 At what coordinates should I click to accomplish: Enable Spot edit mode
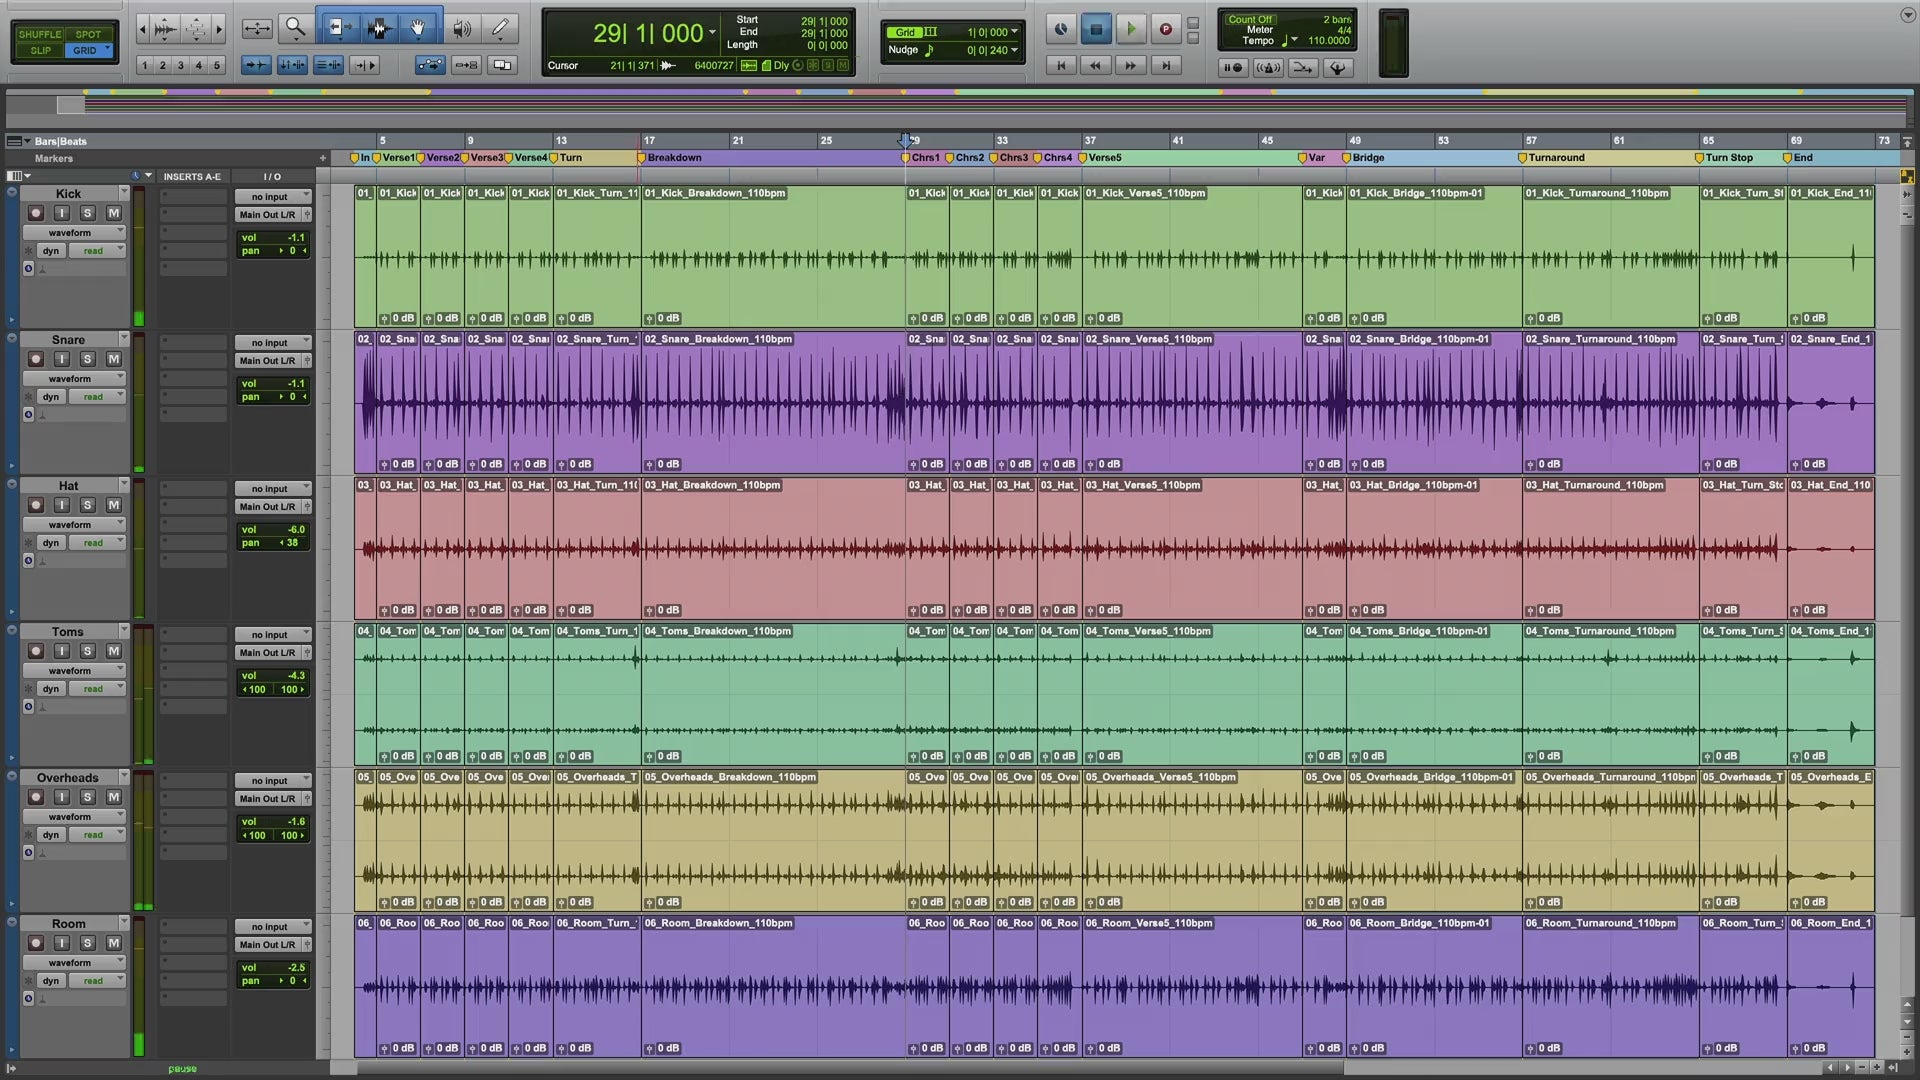click(88, 34)
